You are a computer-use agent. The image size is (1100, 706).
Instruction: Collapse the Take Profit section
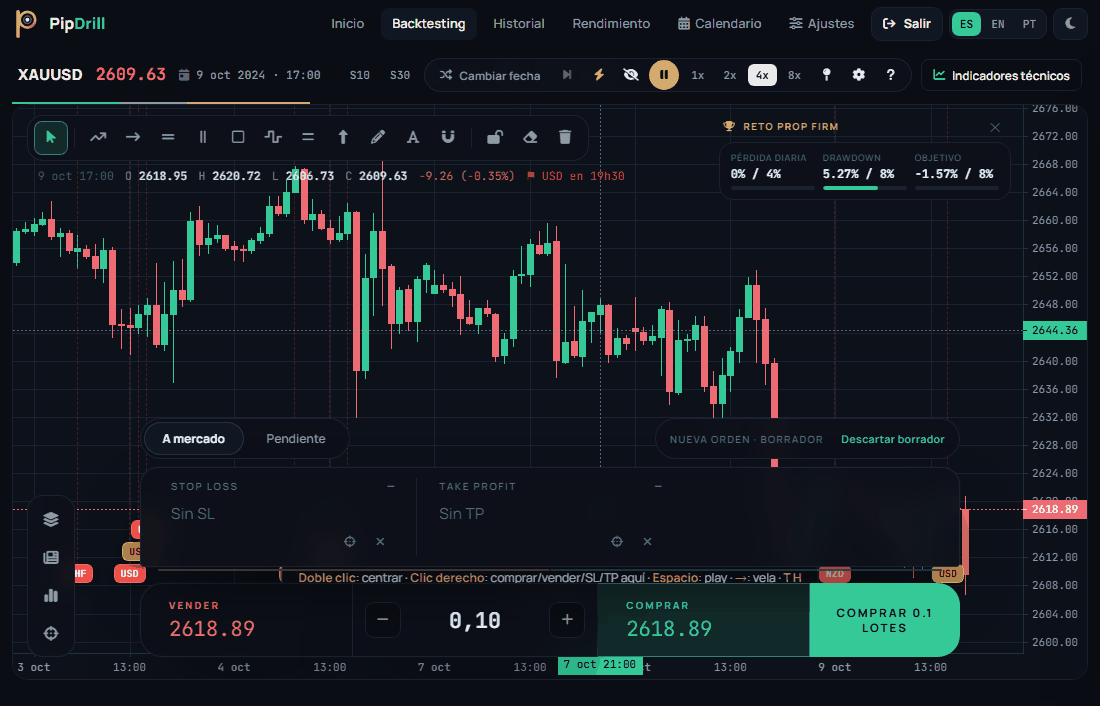click(658, 486)
